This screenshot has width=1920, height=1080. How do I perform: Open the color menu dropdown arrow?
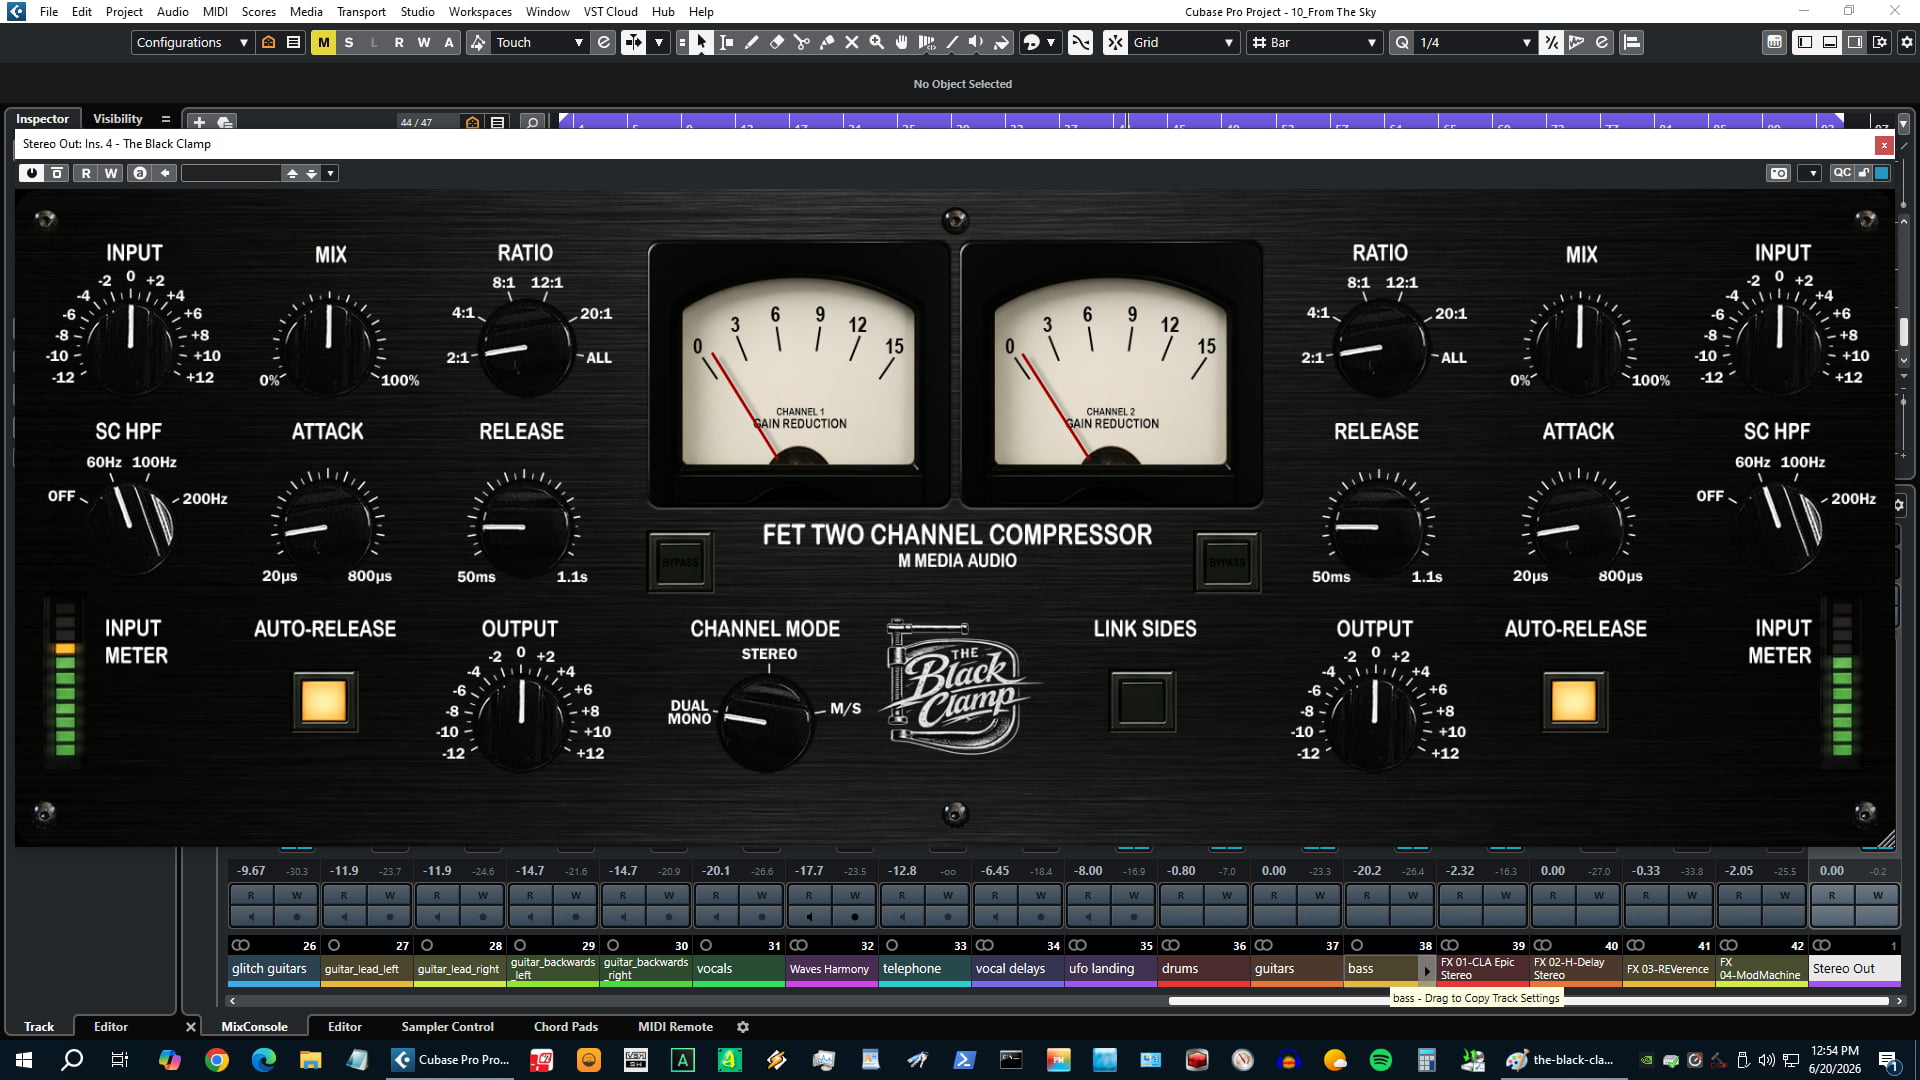pos(1051,42)
